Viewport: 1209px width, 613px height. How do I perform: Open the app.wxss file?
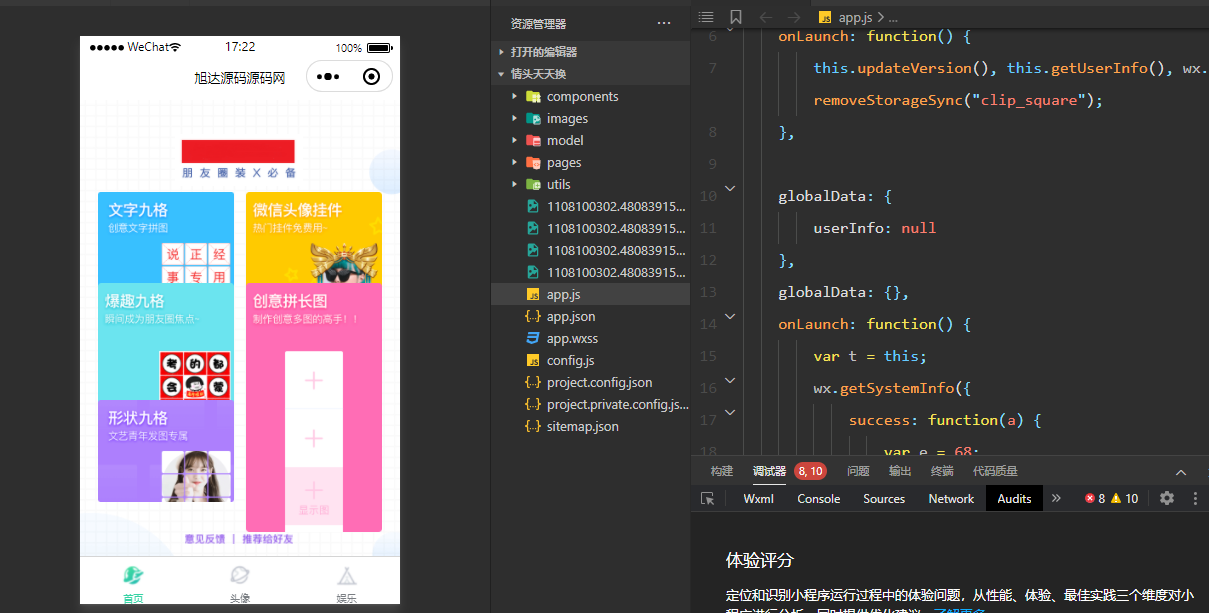(590, 338)
